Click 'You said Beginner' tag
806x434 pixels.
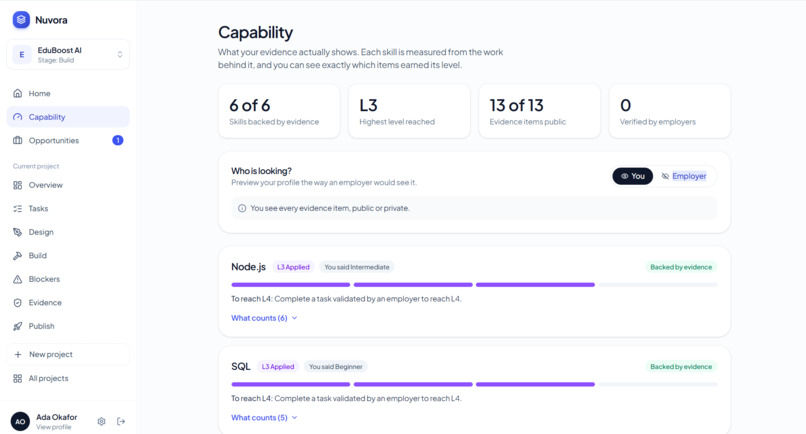tap(336, 367)
